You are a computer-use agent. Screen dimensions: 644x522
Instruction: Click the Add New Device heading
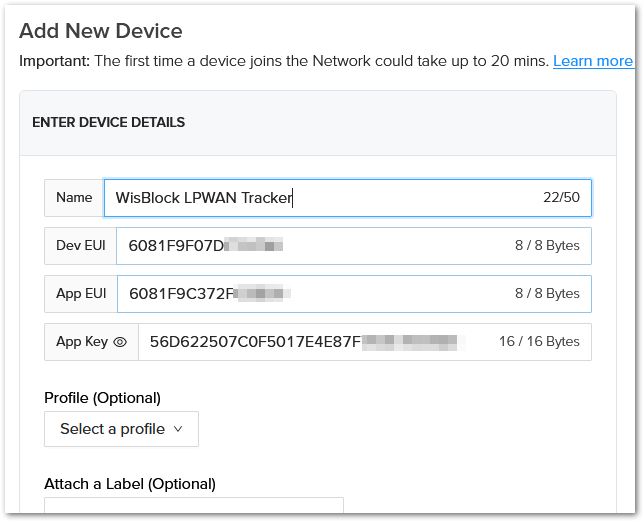click(x=101, y=31)
